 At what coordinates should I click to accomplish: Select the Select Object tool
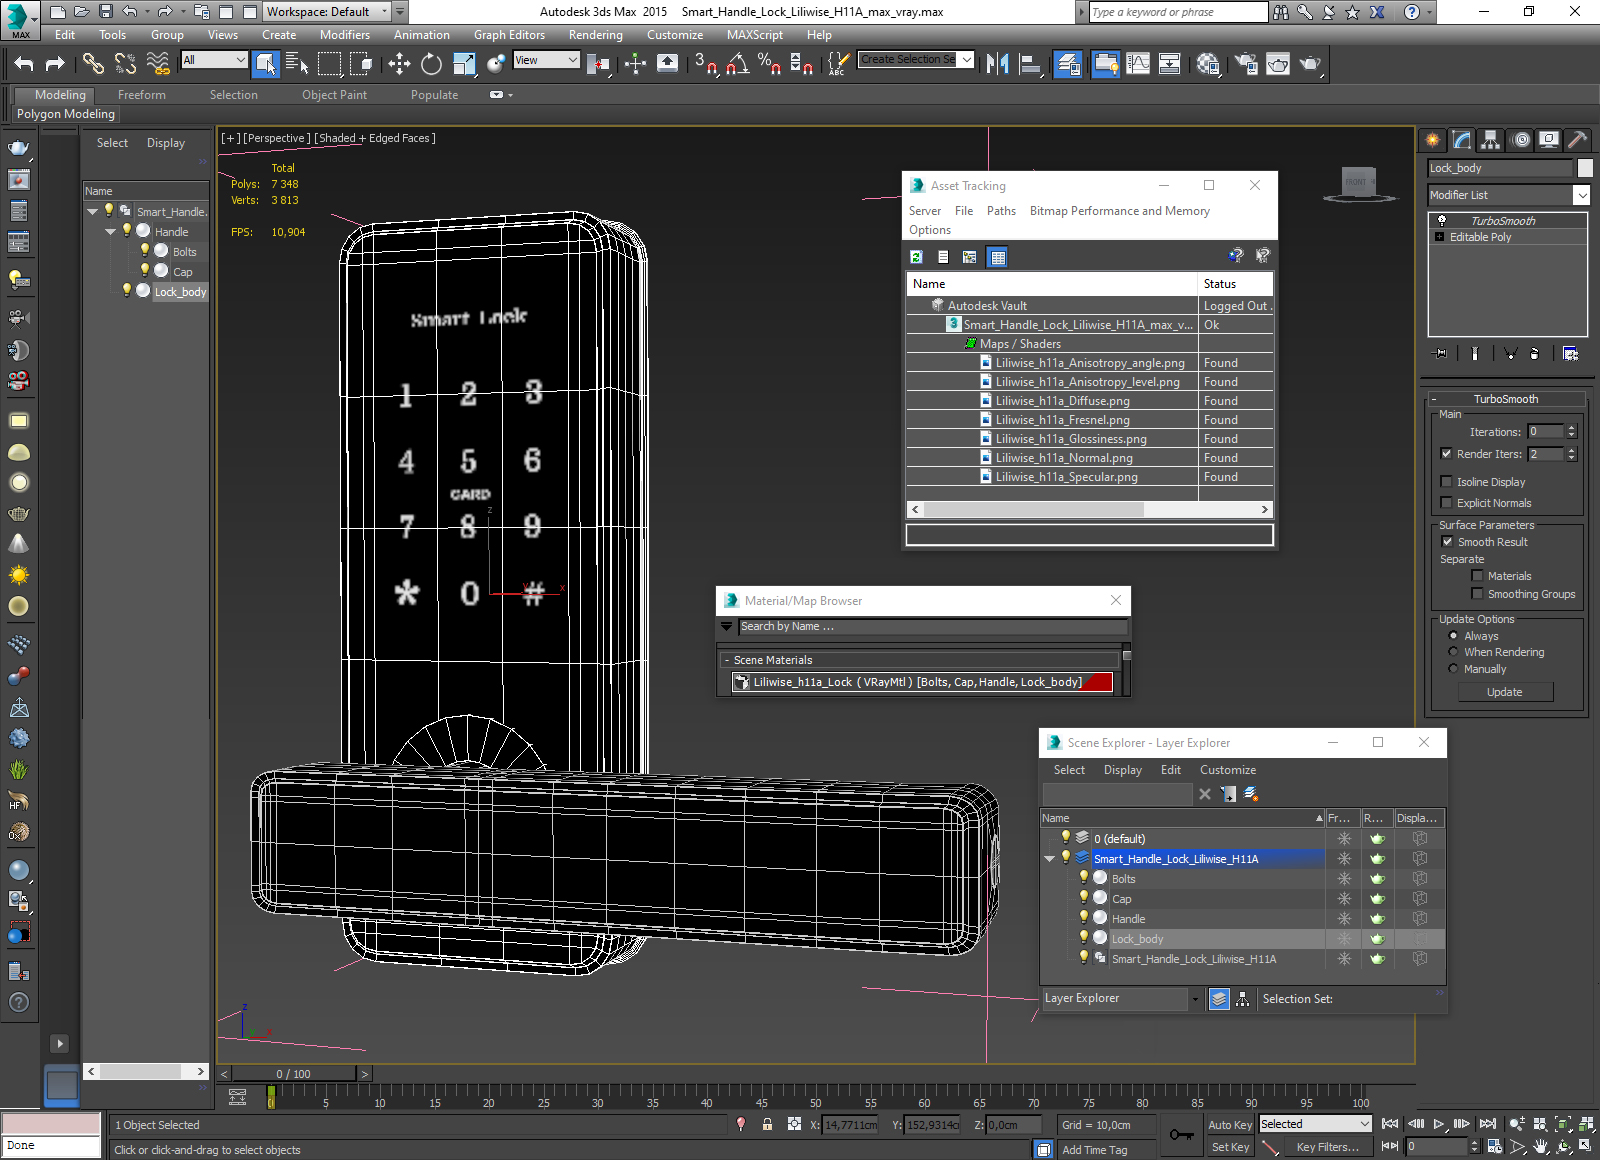point(266,64)
